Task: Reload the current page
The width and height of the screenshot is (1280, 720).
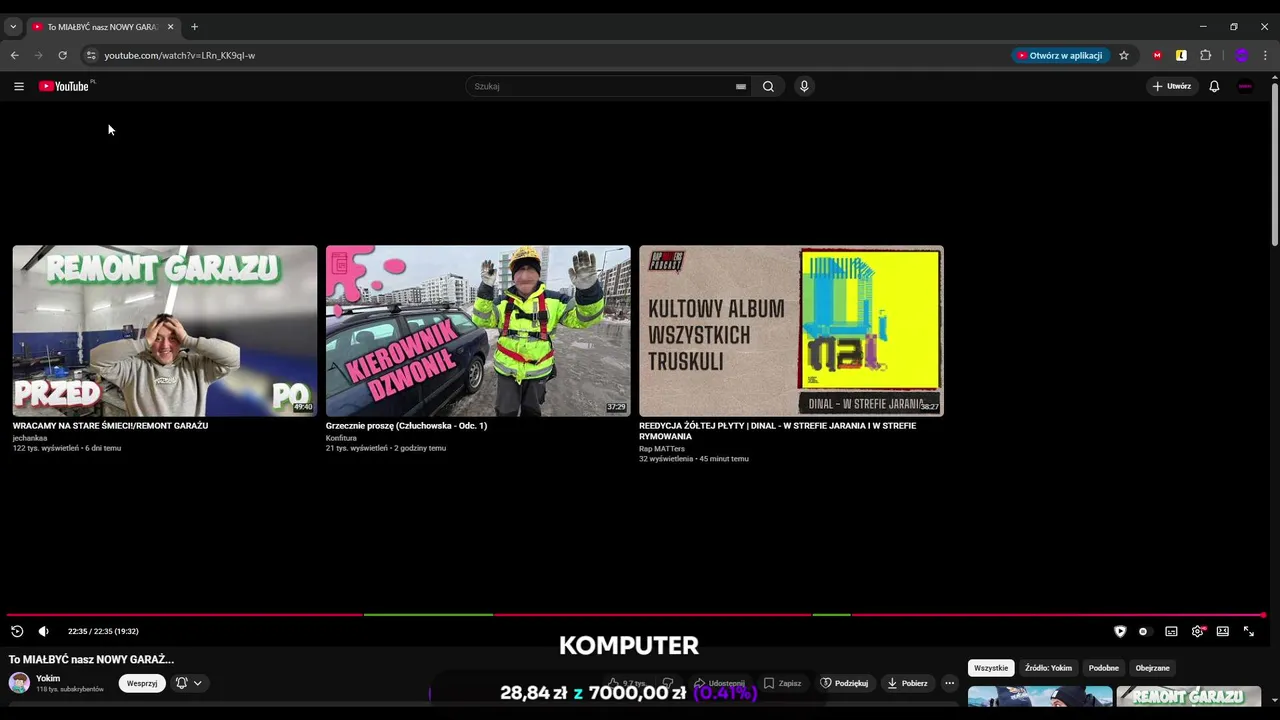Action: coord(62,55)
